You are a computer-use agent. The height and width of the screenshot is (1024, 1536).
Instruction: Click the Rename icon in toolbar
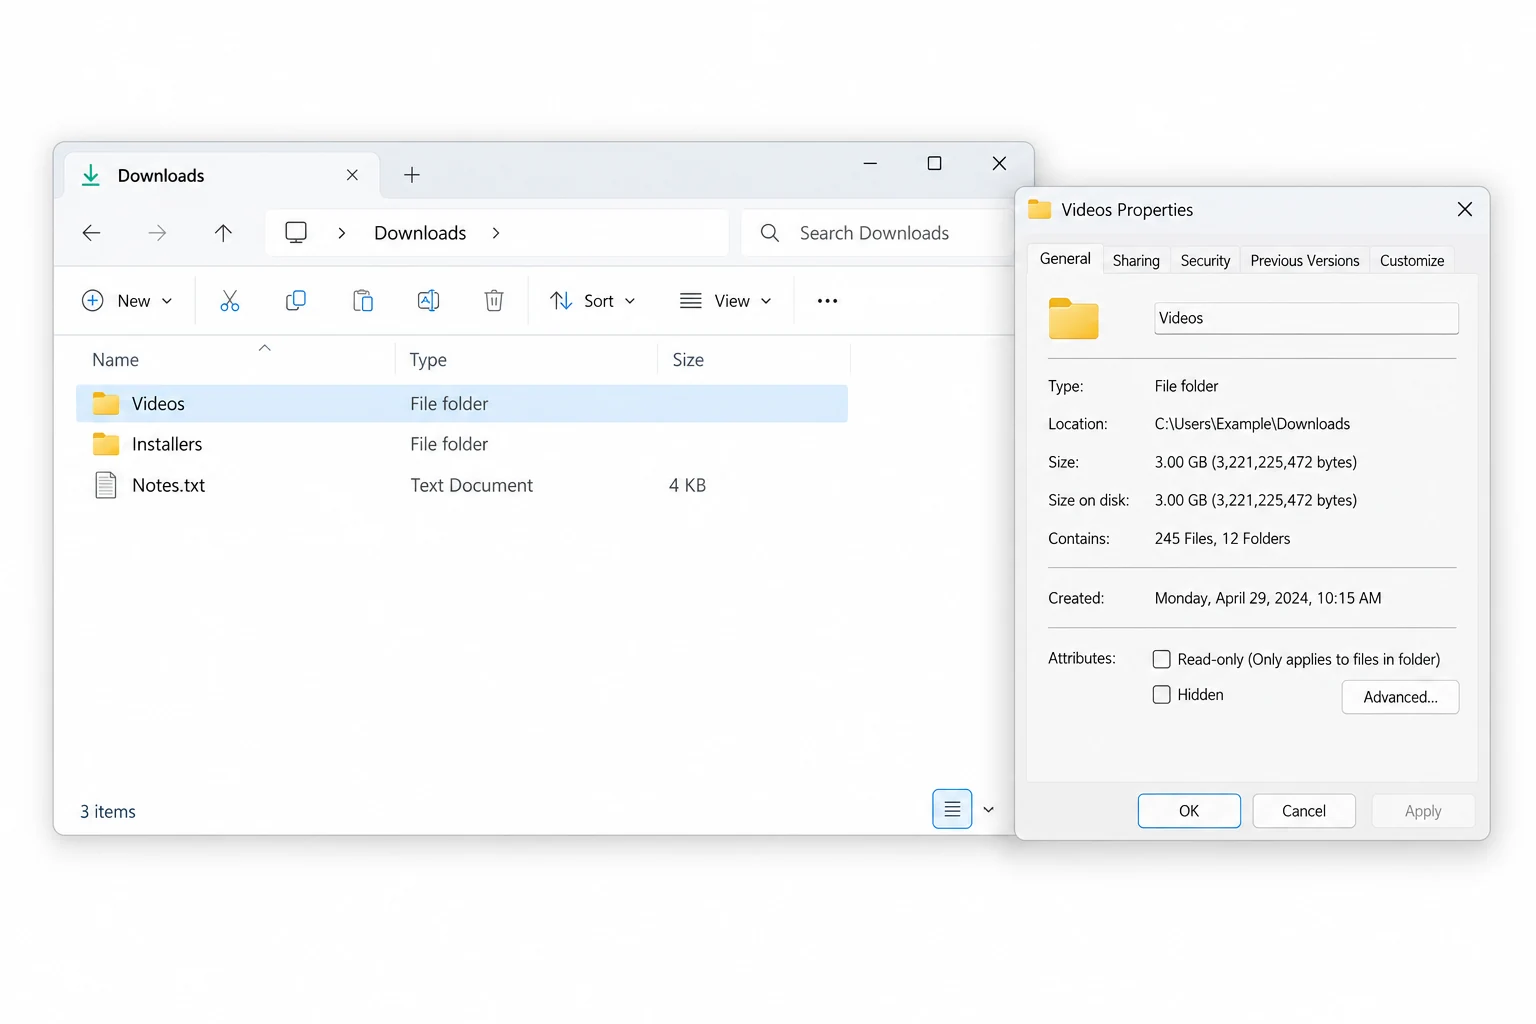(428, 301)
